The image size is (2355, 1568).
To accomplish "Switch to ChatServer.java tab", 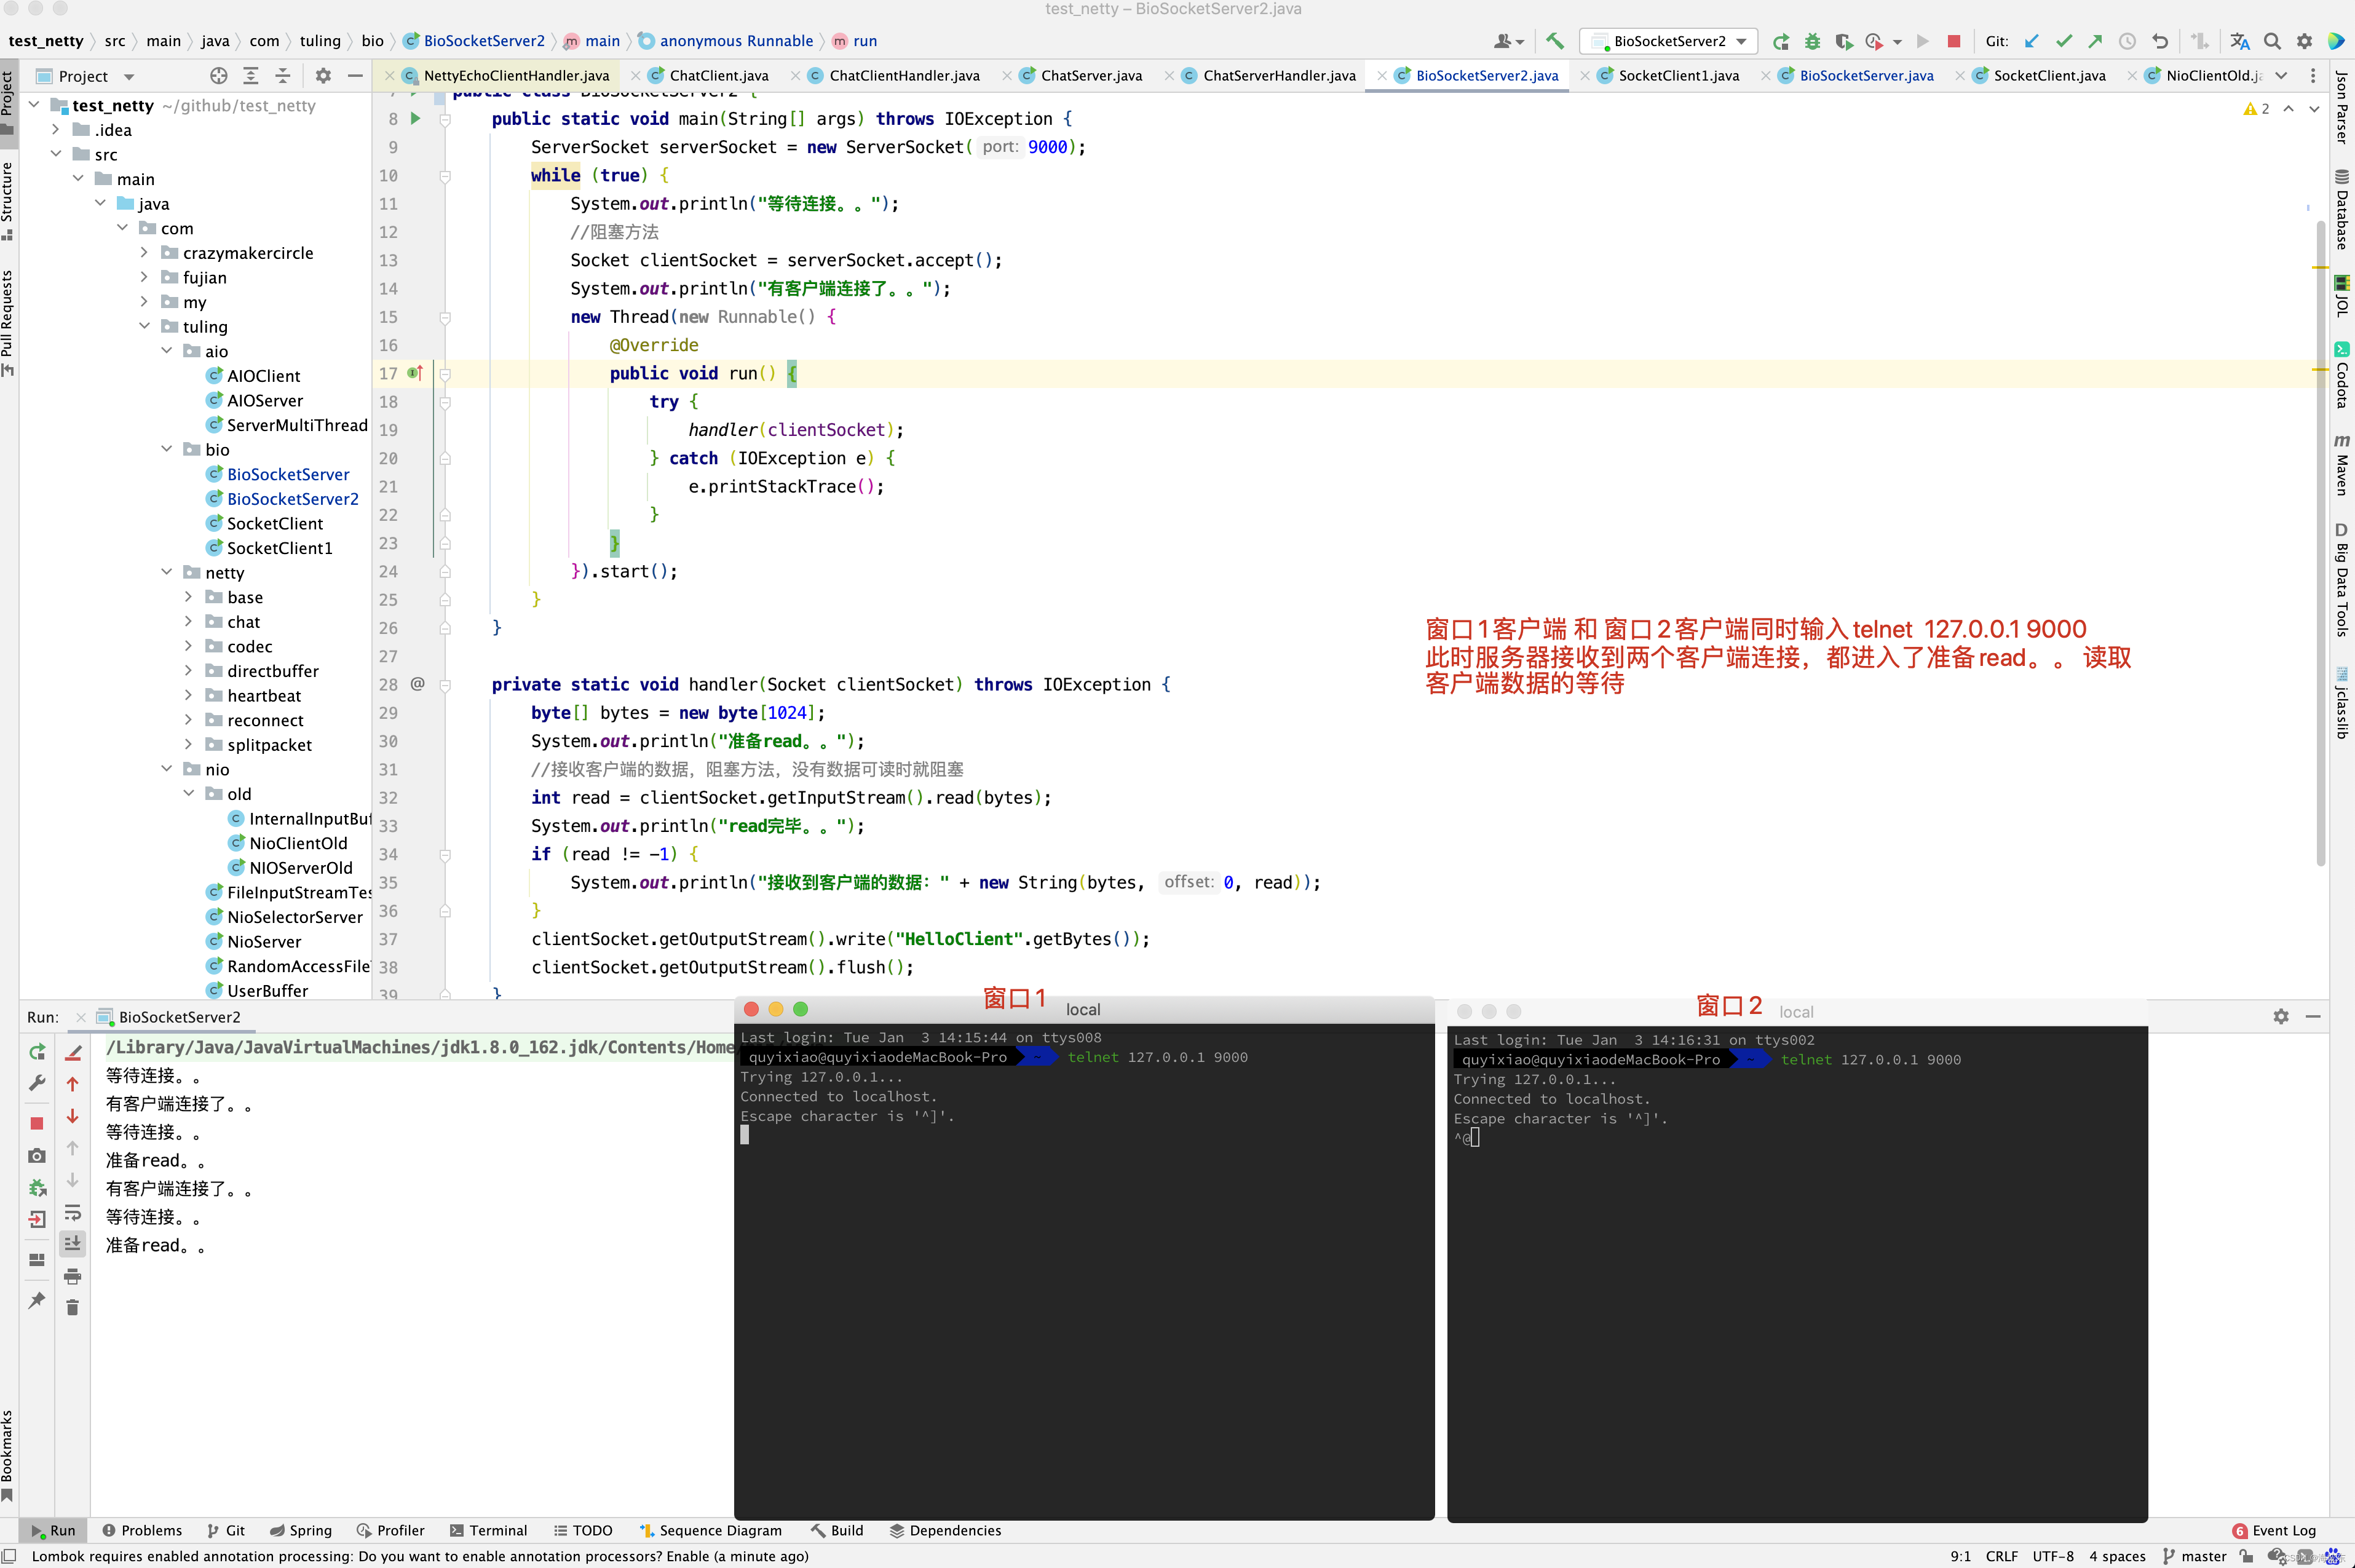I will coord(1091,76).
